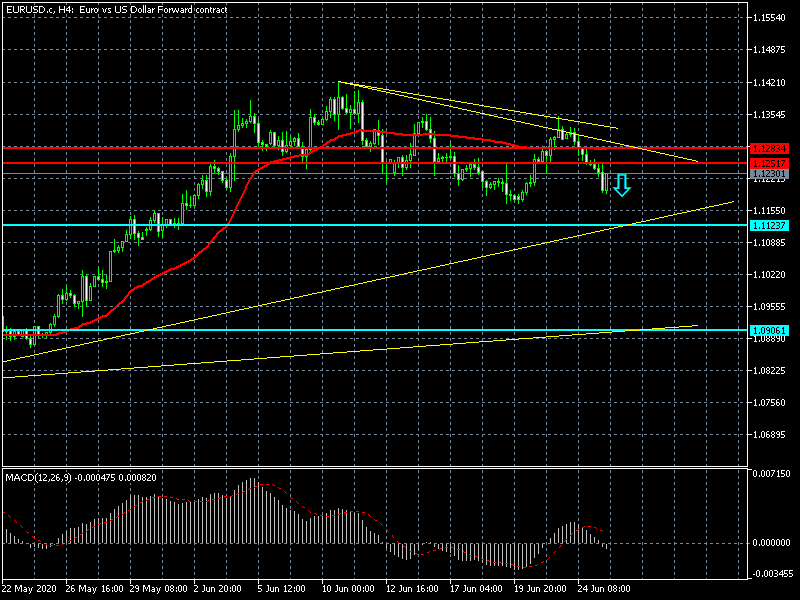800x600 pixels.
Task: Click the 26 May 16:00 time label
Action: coord(94,589)
